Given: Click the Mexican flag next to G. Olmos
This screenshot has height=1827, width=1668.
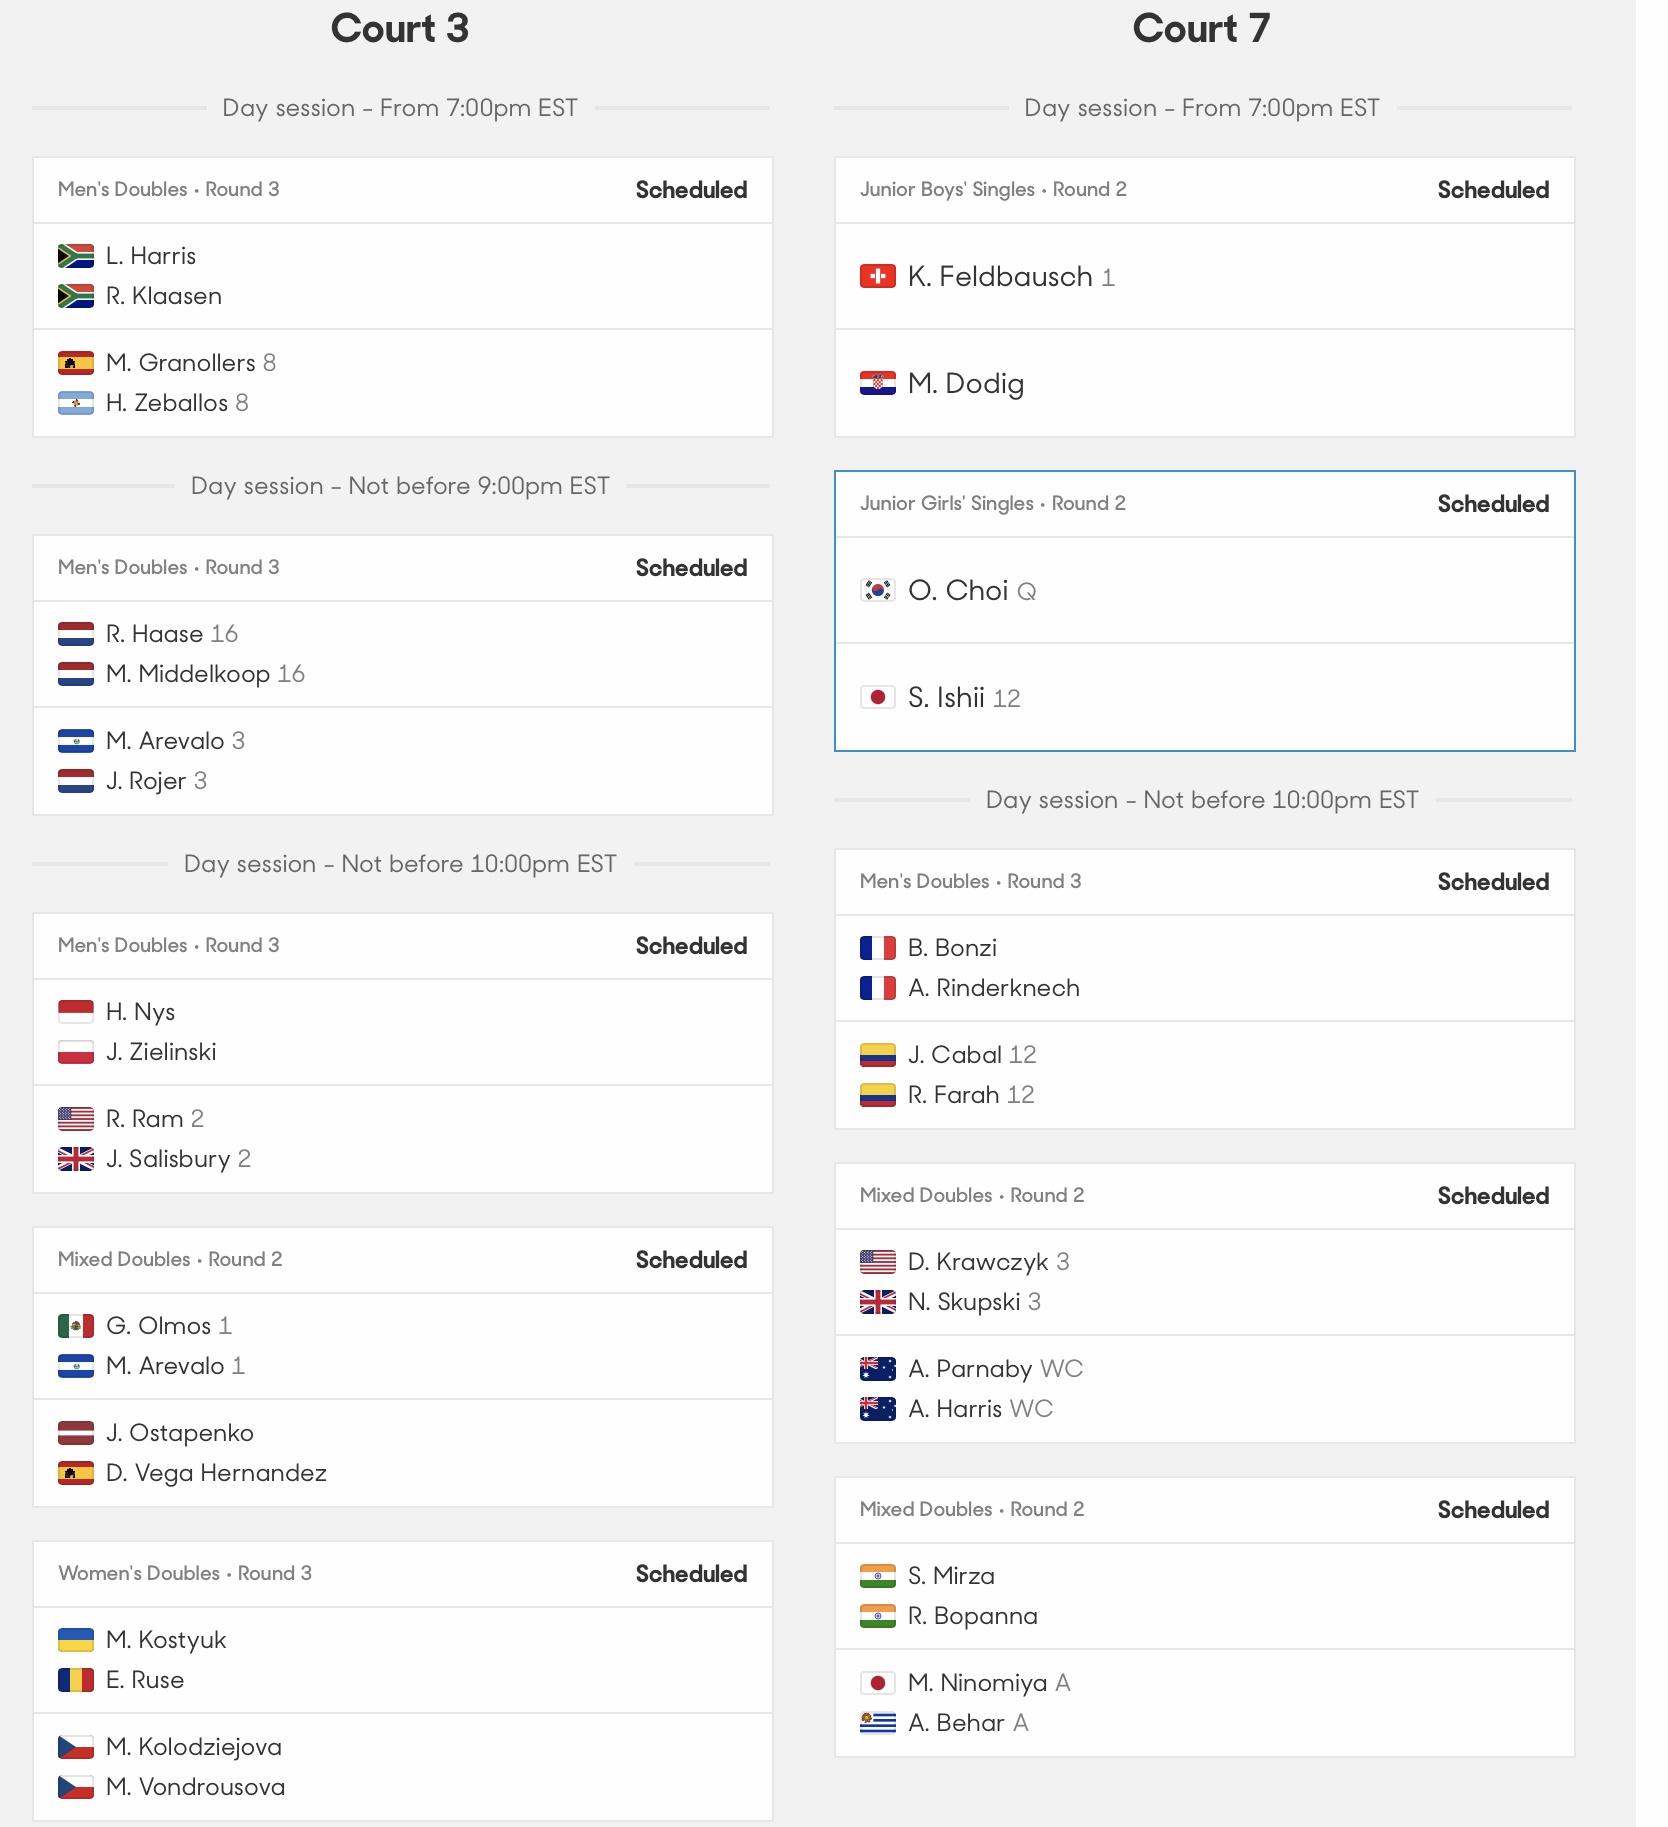Looking at the screenshot, I should point(76,1326).
